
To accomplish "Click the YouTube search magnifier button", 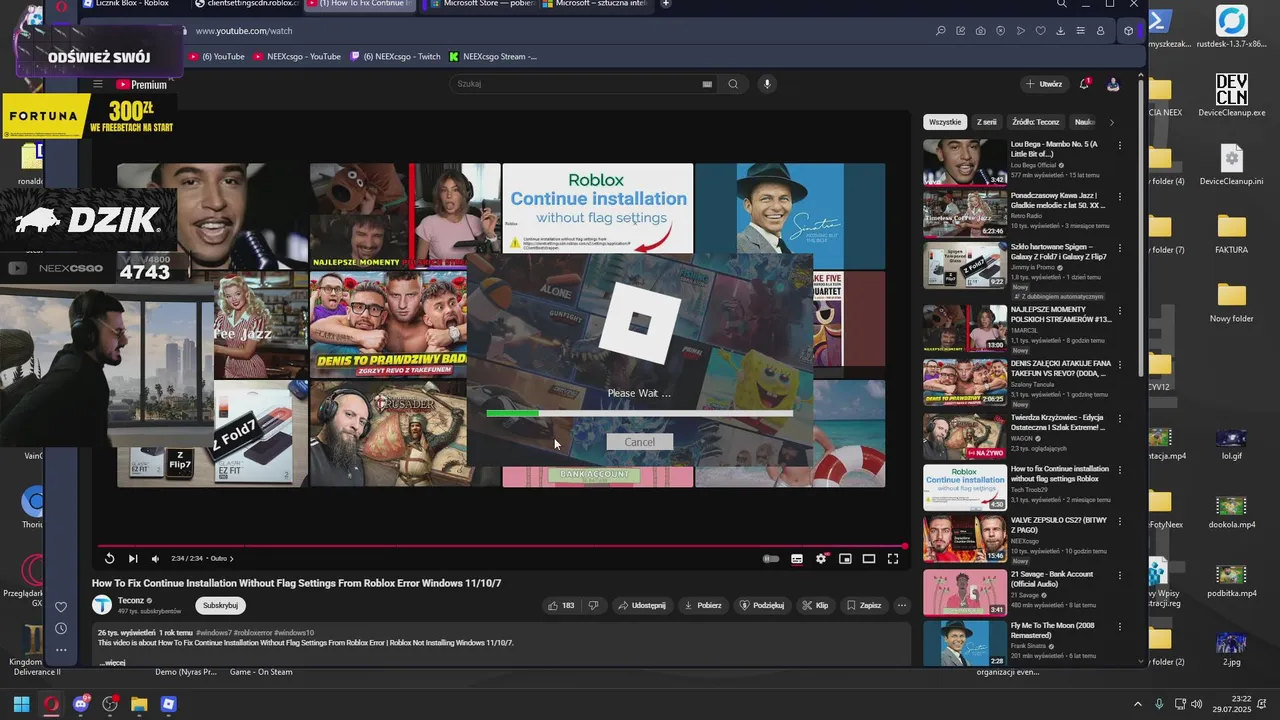I will [733, 84].
